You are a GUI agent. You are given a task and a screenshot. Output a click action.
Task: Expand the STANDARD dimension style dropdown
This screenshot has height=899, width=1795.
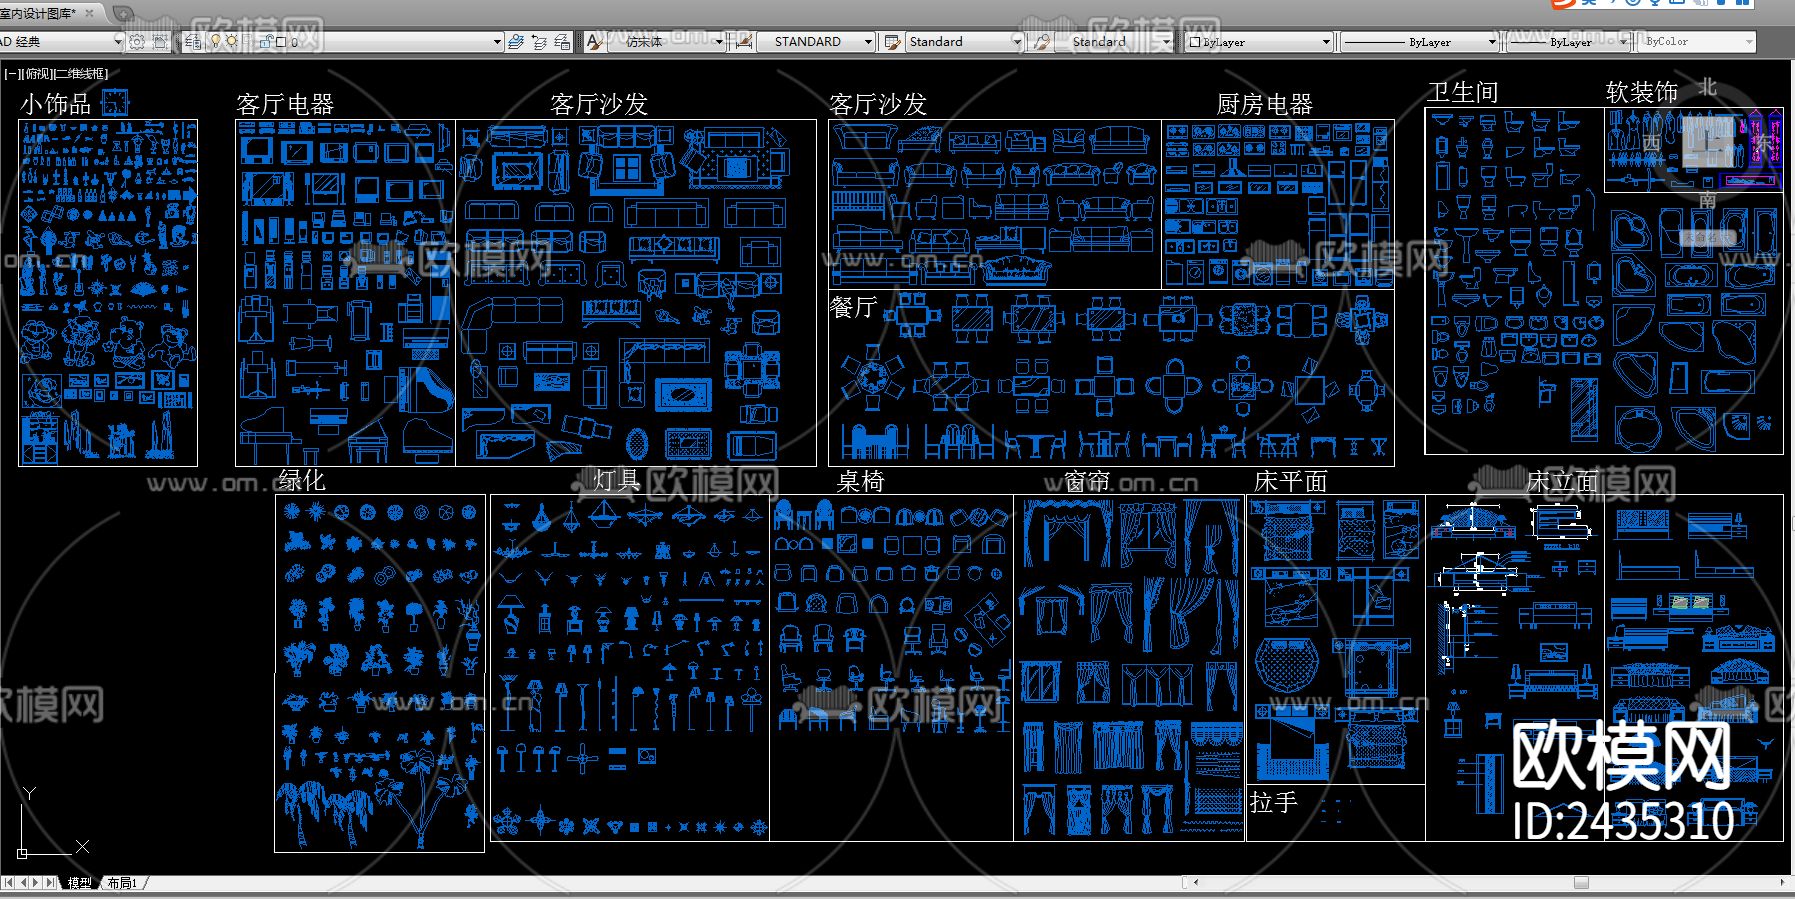tap(868, 42)
